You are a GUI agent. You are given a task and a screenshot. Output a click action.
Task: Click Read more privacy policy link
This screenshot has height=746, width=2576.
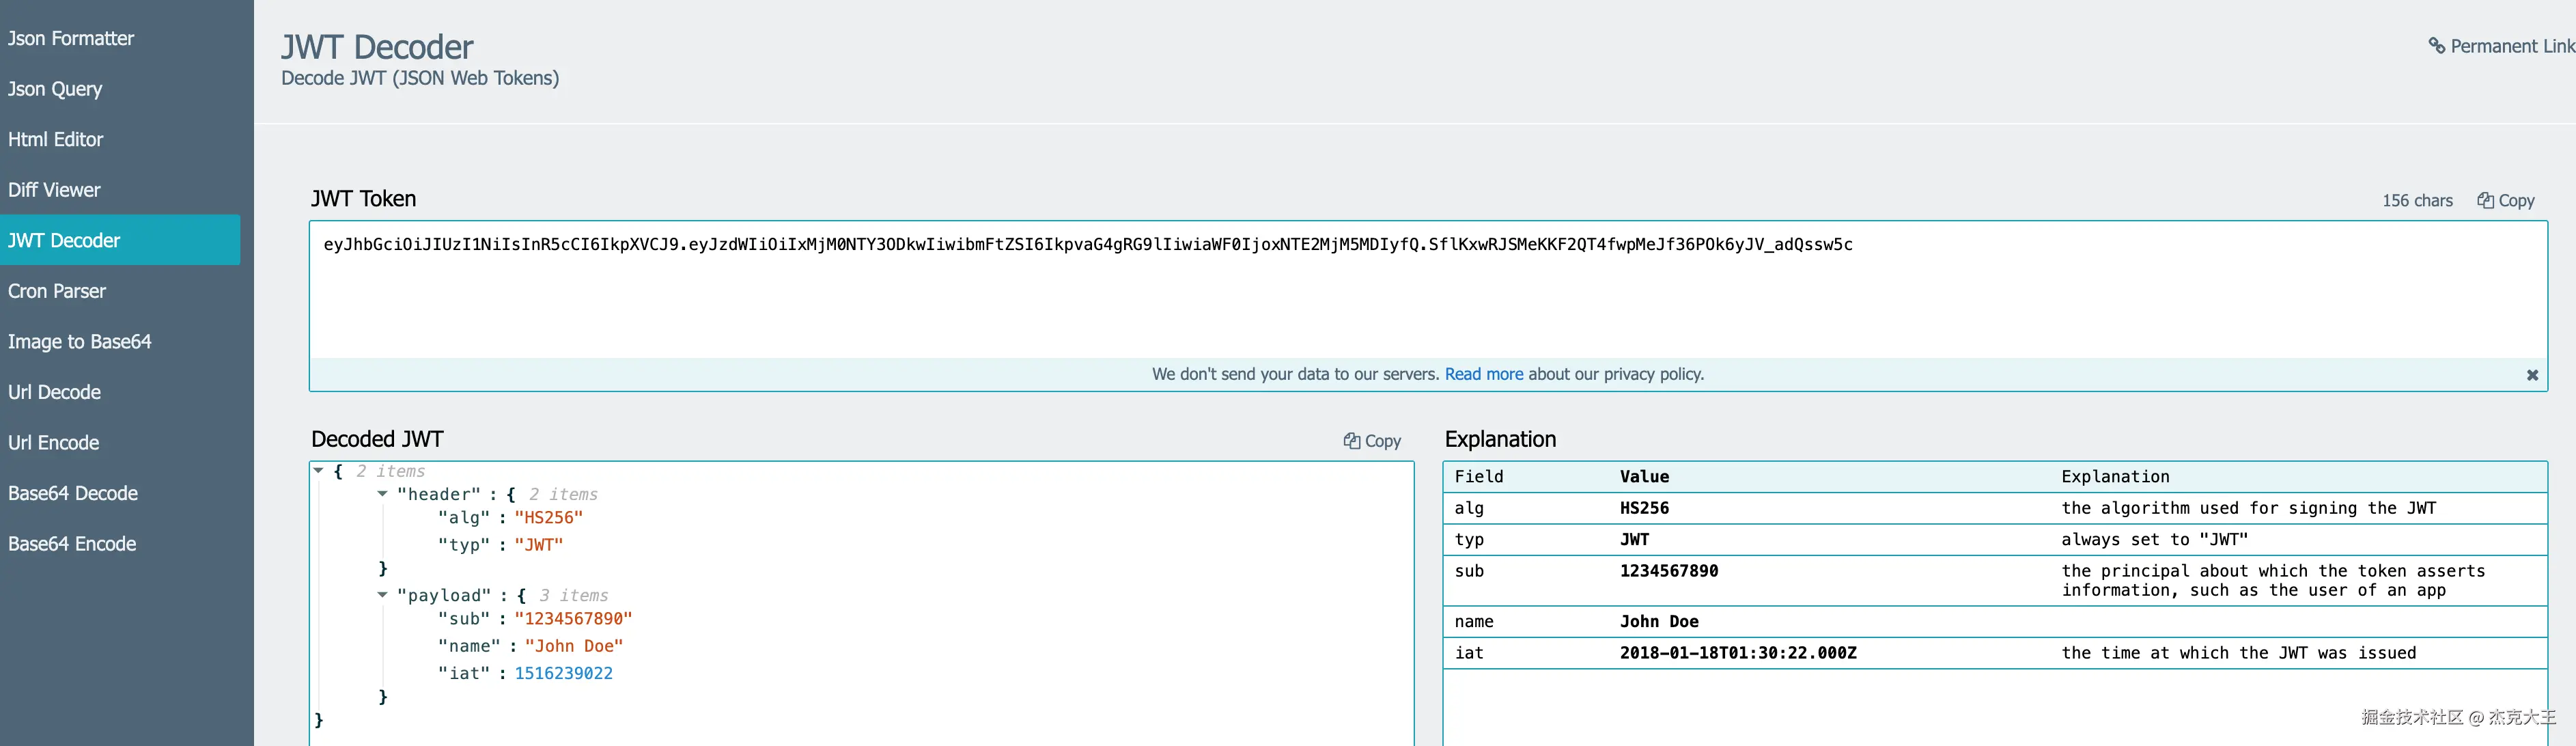tap(1483, 374)
